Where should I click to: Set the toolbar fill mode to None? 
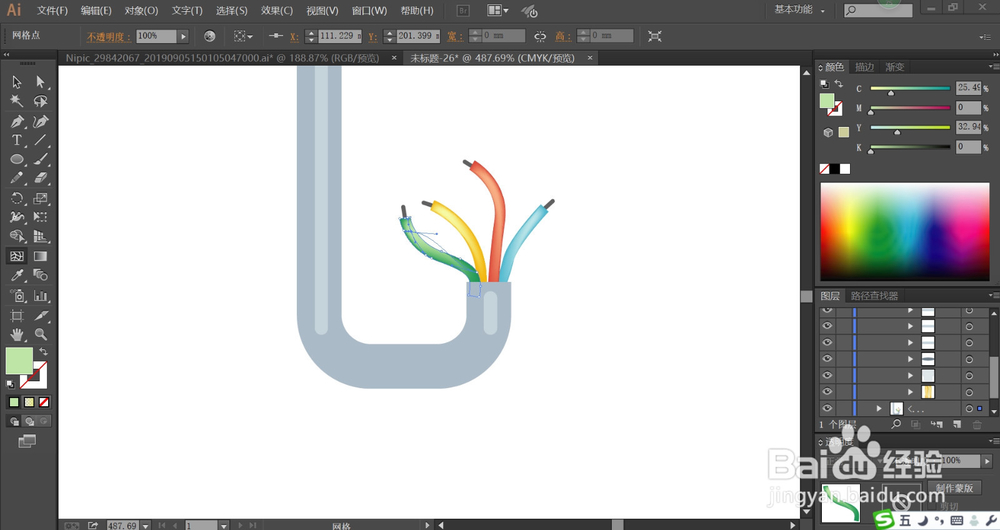click(44, 402)
